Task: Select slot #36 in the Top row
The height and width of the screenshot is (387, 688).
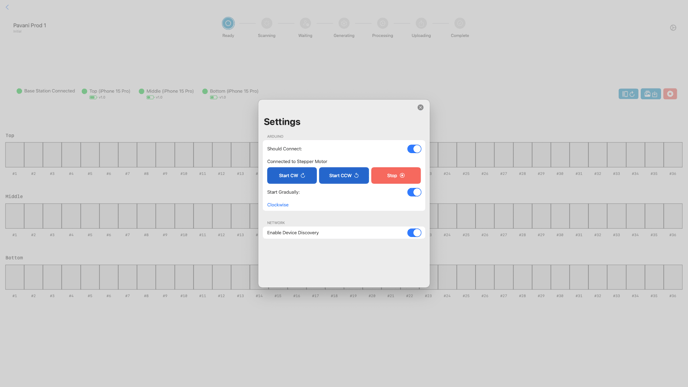Action: [673, 155]
